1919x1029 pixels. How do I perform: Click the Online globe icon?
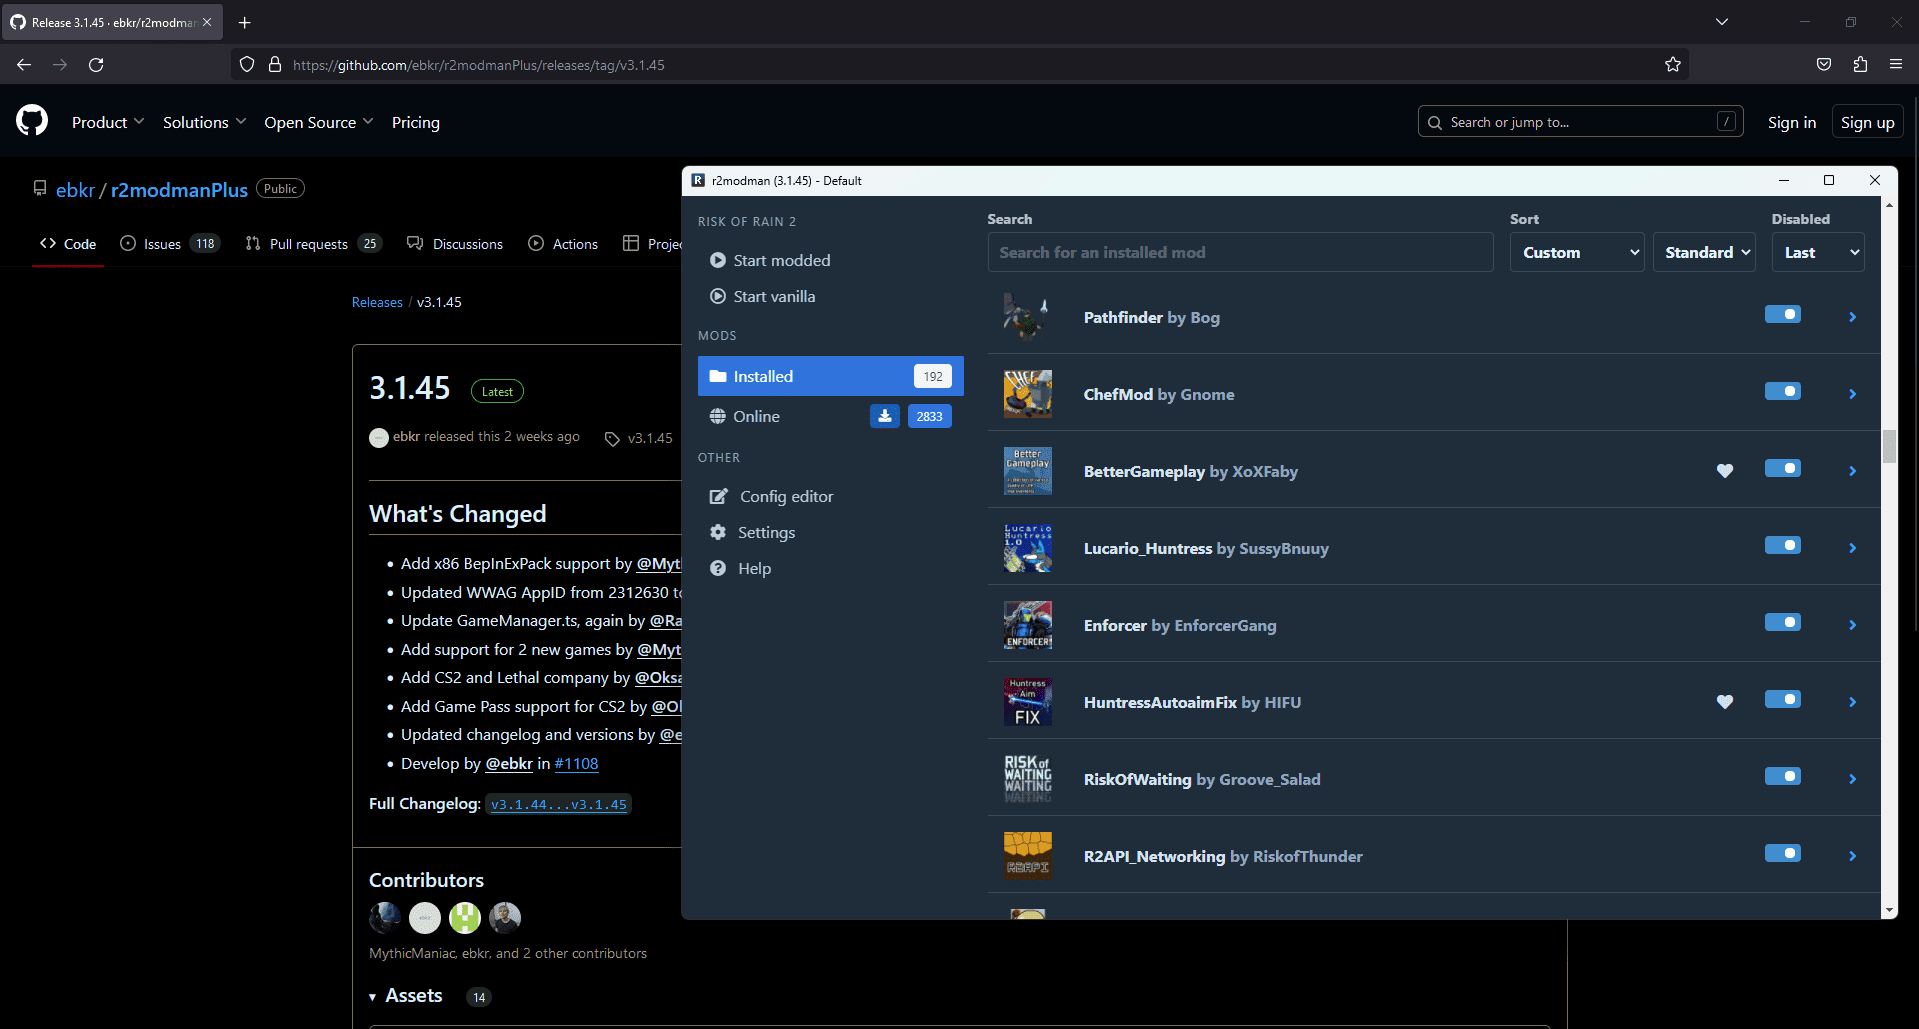tap(717, 416)
